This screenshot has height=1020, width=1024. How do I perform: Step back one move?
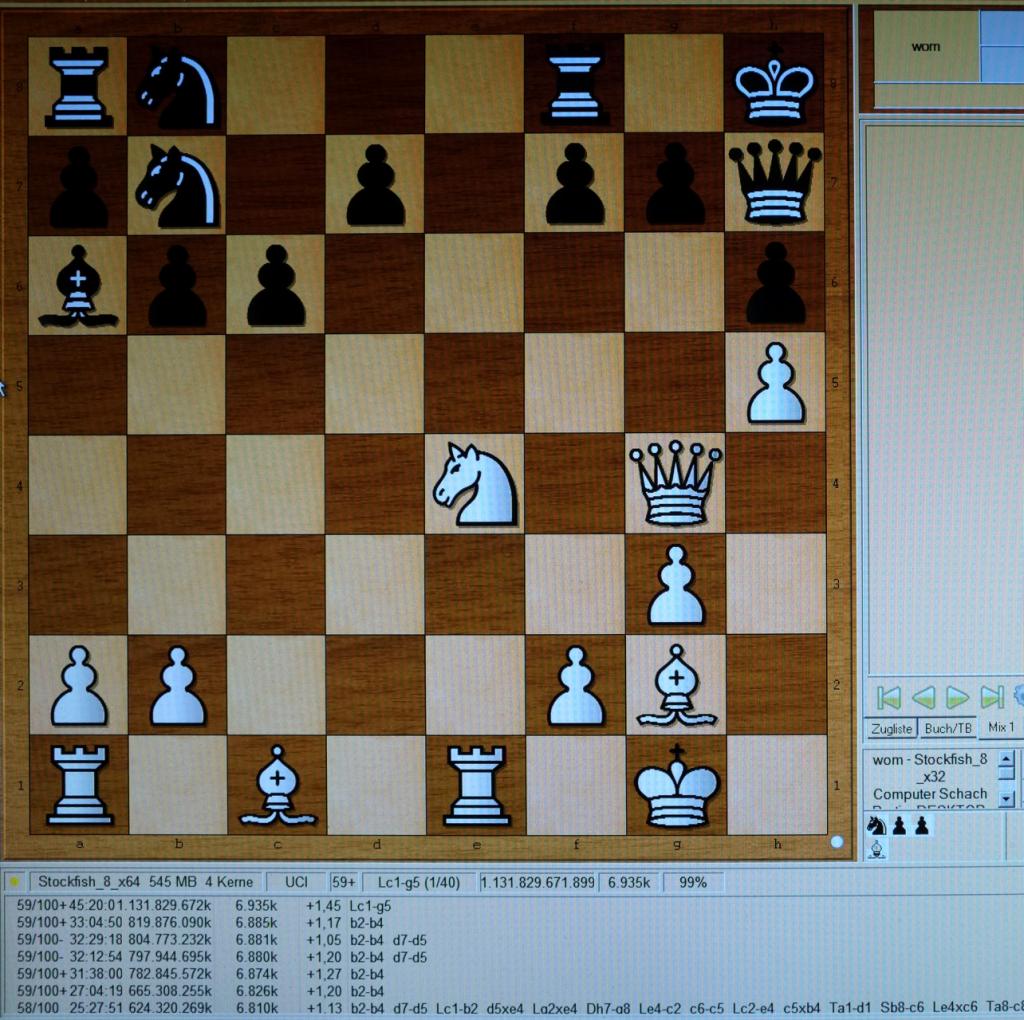[x=923, y=697]
